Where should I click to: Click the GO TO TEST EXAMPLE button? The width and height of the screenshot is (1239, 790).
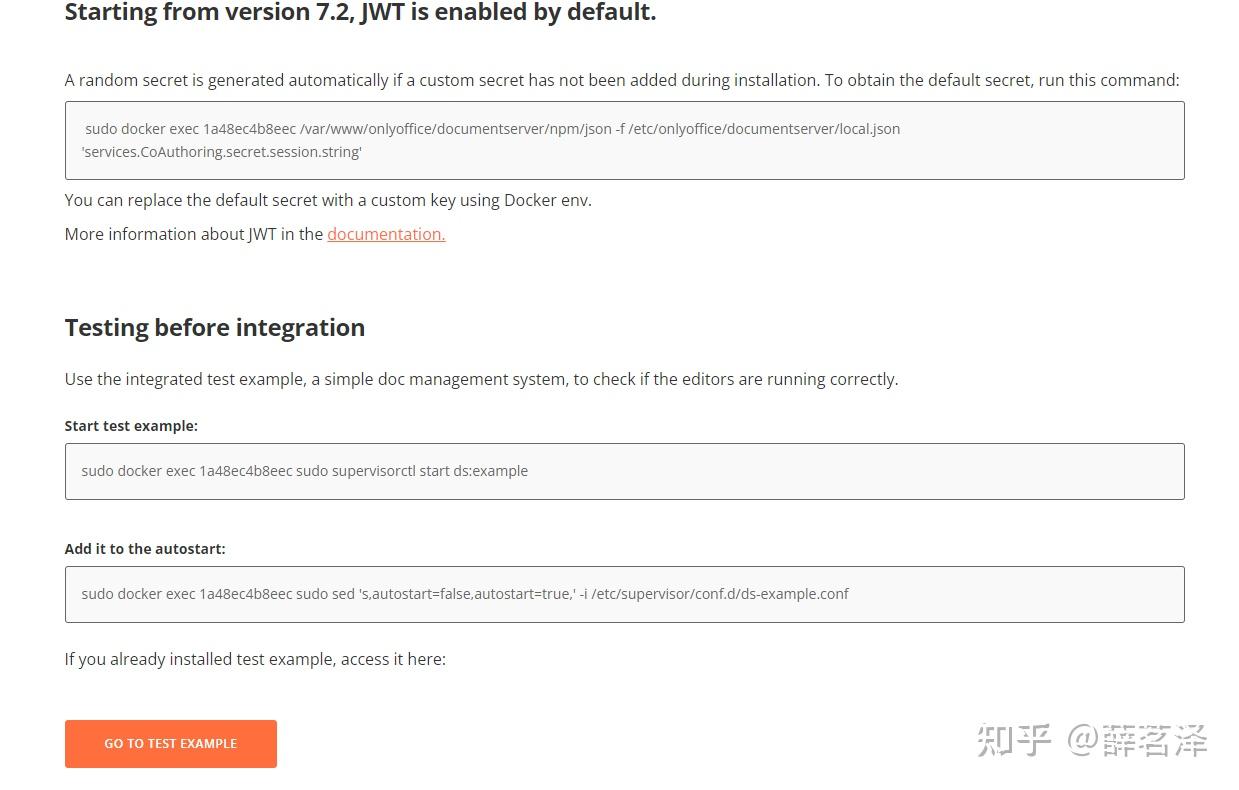pyautogui.click(x=170, y=744)
